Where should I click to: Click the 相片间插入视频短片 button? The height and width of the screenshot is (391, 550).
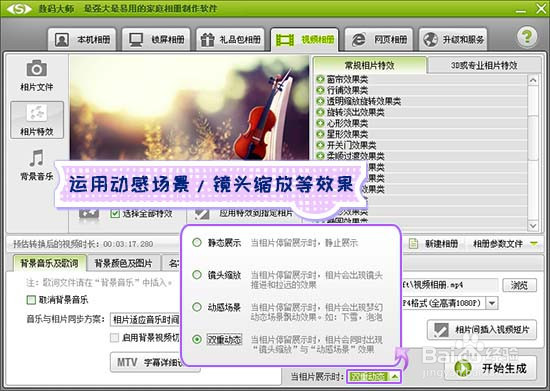[482, 330]
